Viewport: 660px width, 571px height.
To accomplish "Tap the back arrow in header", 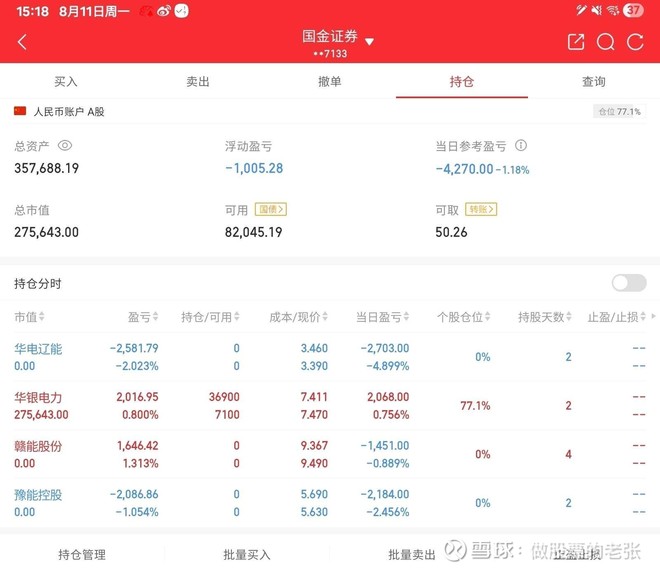I will 22,42.
